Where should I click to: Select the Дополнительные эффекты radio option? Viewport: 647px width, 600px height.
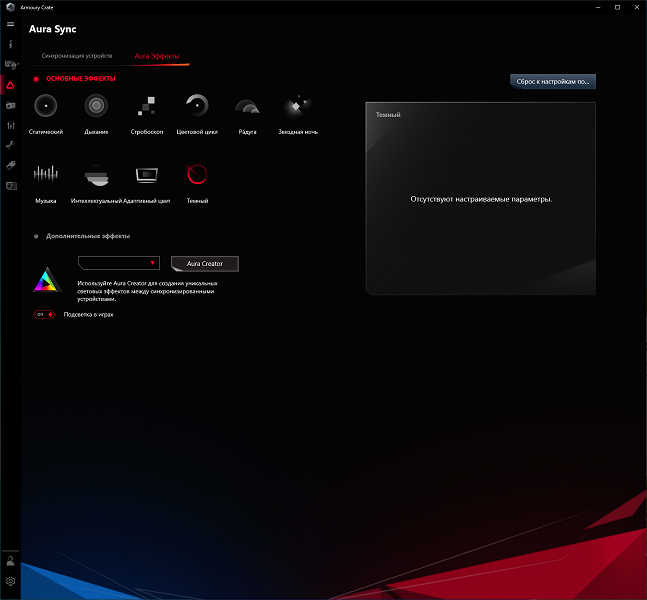coord(36,236)
